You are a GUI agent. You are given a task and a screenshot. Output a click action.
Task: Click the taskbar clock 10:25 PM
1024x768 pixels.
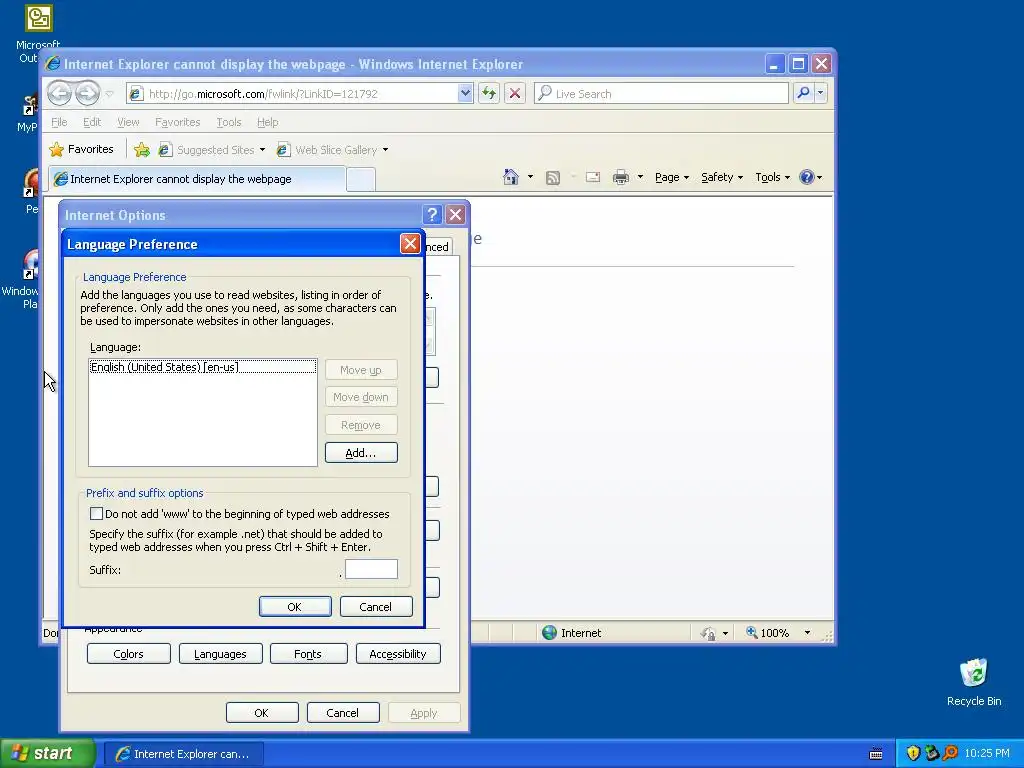(x=987, y=753)
